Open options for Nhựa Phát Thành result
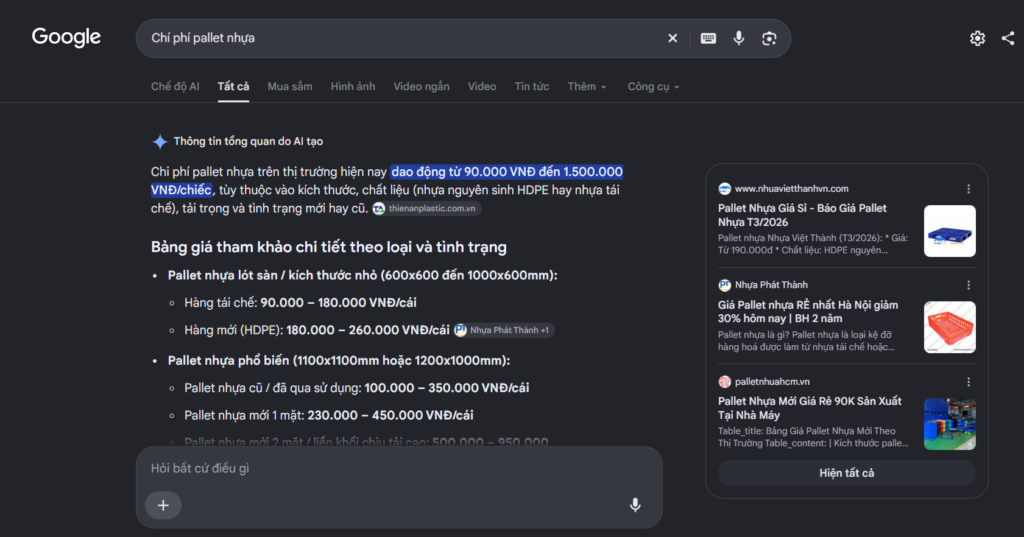Image resolution: width=1024 pixels, height=537 pixels. coord(968,285)
